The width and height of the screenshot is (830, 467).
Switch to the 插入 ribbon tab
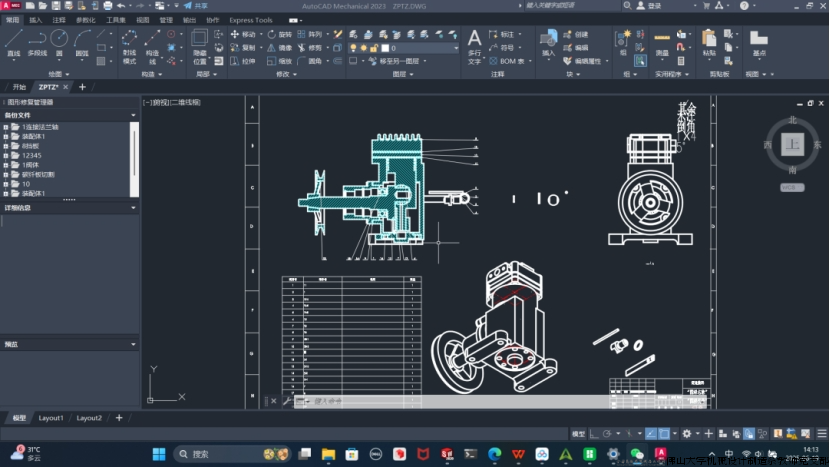pos(36,19)
